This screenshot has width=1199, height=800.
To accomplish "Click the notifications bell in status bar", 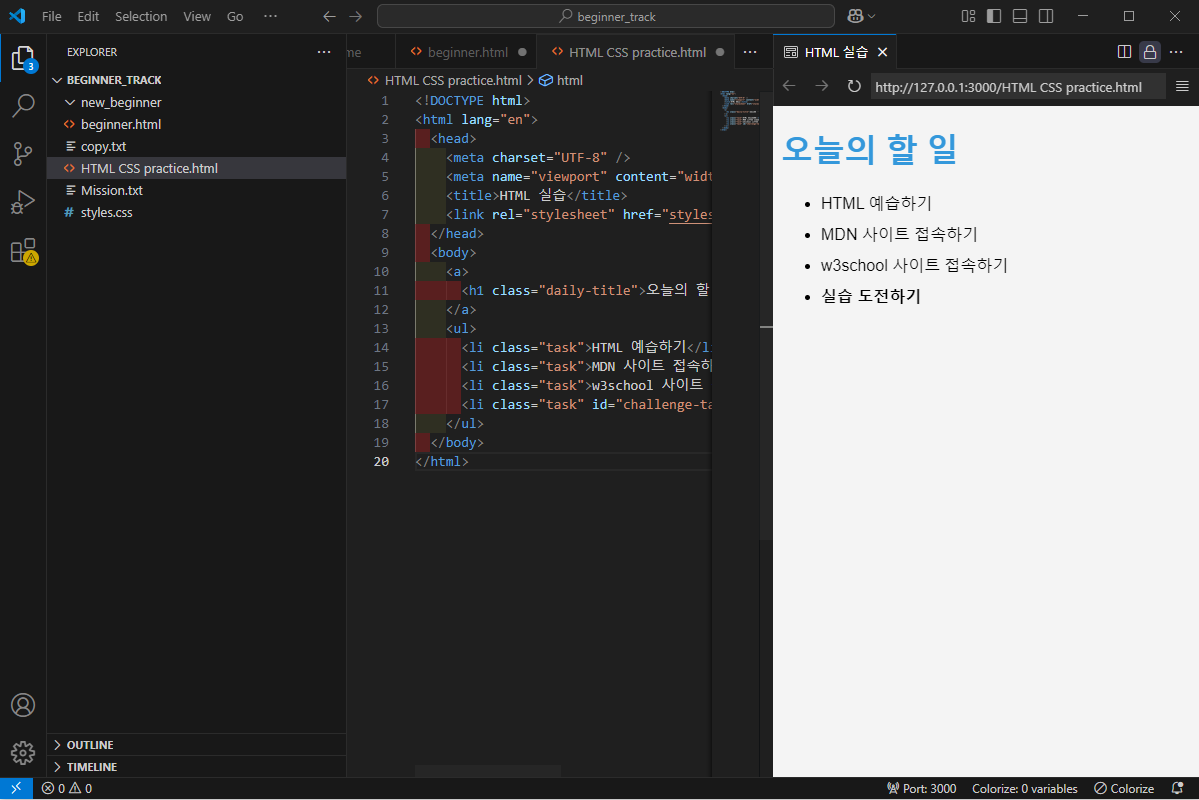I will (1177, 789).
